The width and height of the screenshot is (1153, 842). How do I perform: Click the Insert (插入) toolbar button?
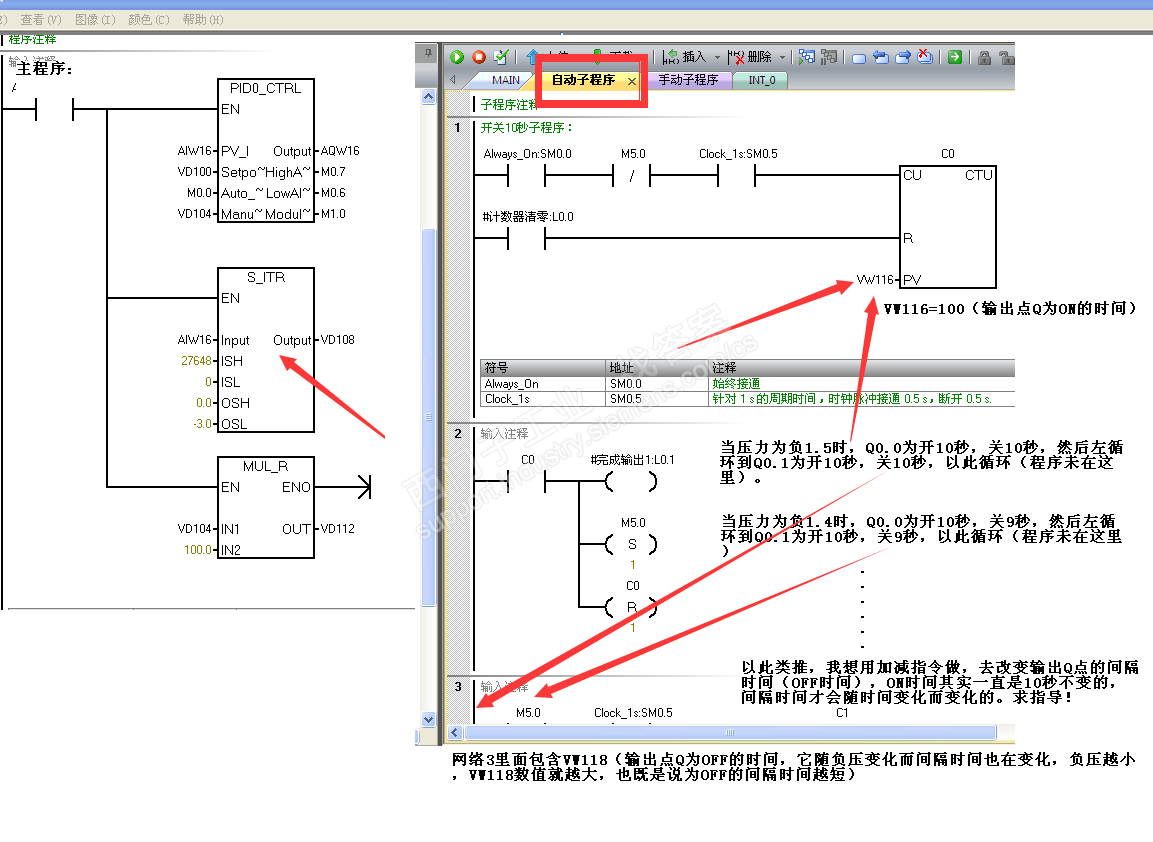(684, 57)
